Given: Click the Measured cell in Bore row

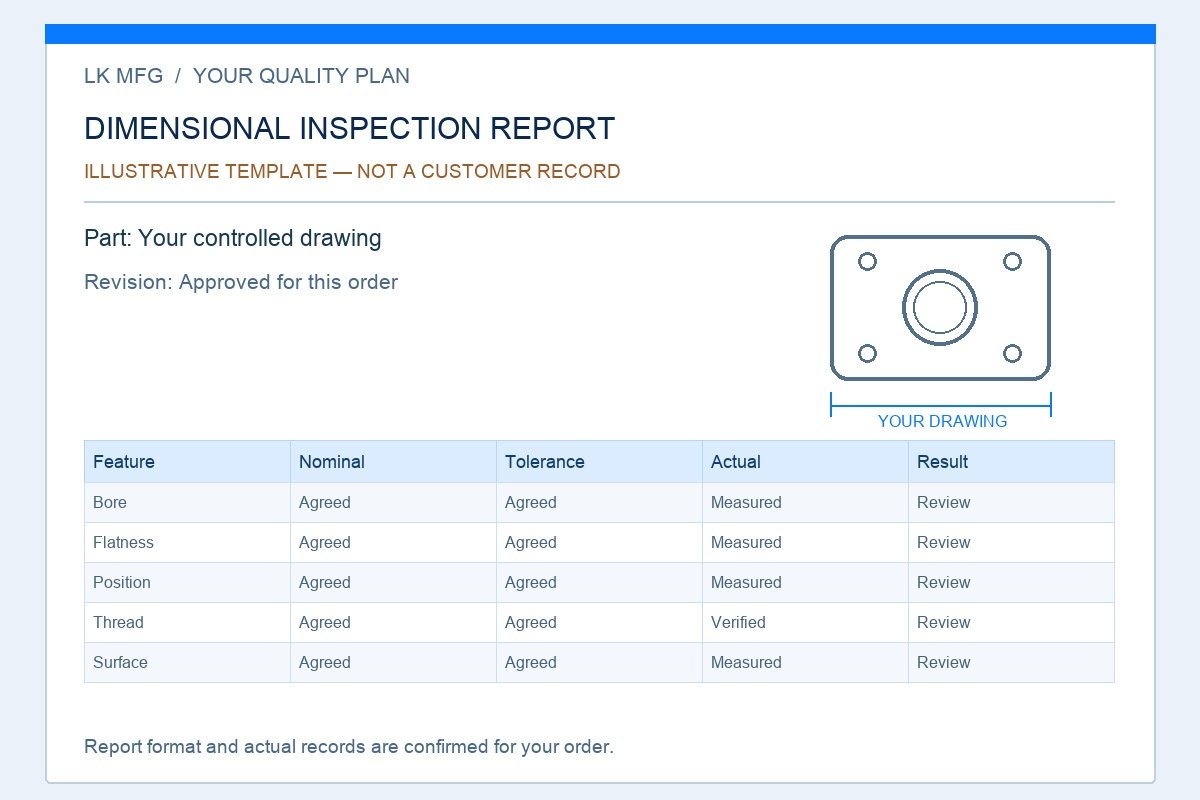Looking at the screenshot, I should coord(805,503).
